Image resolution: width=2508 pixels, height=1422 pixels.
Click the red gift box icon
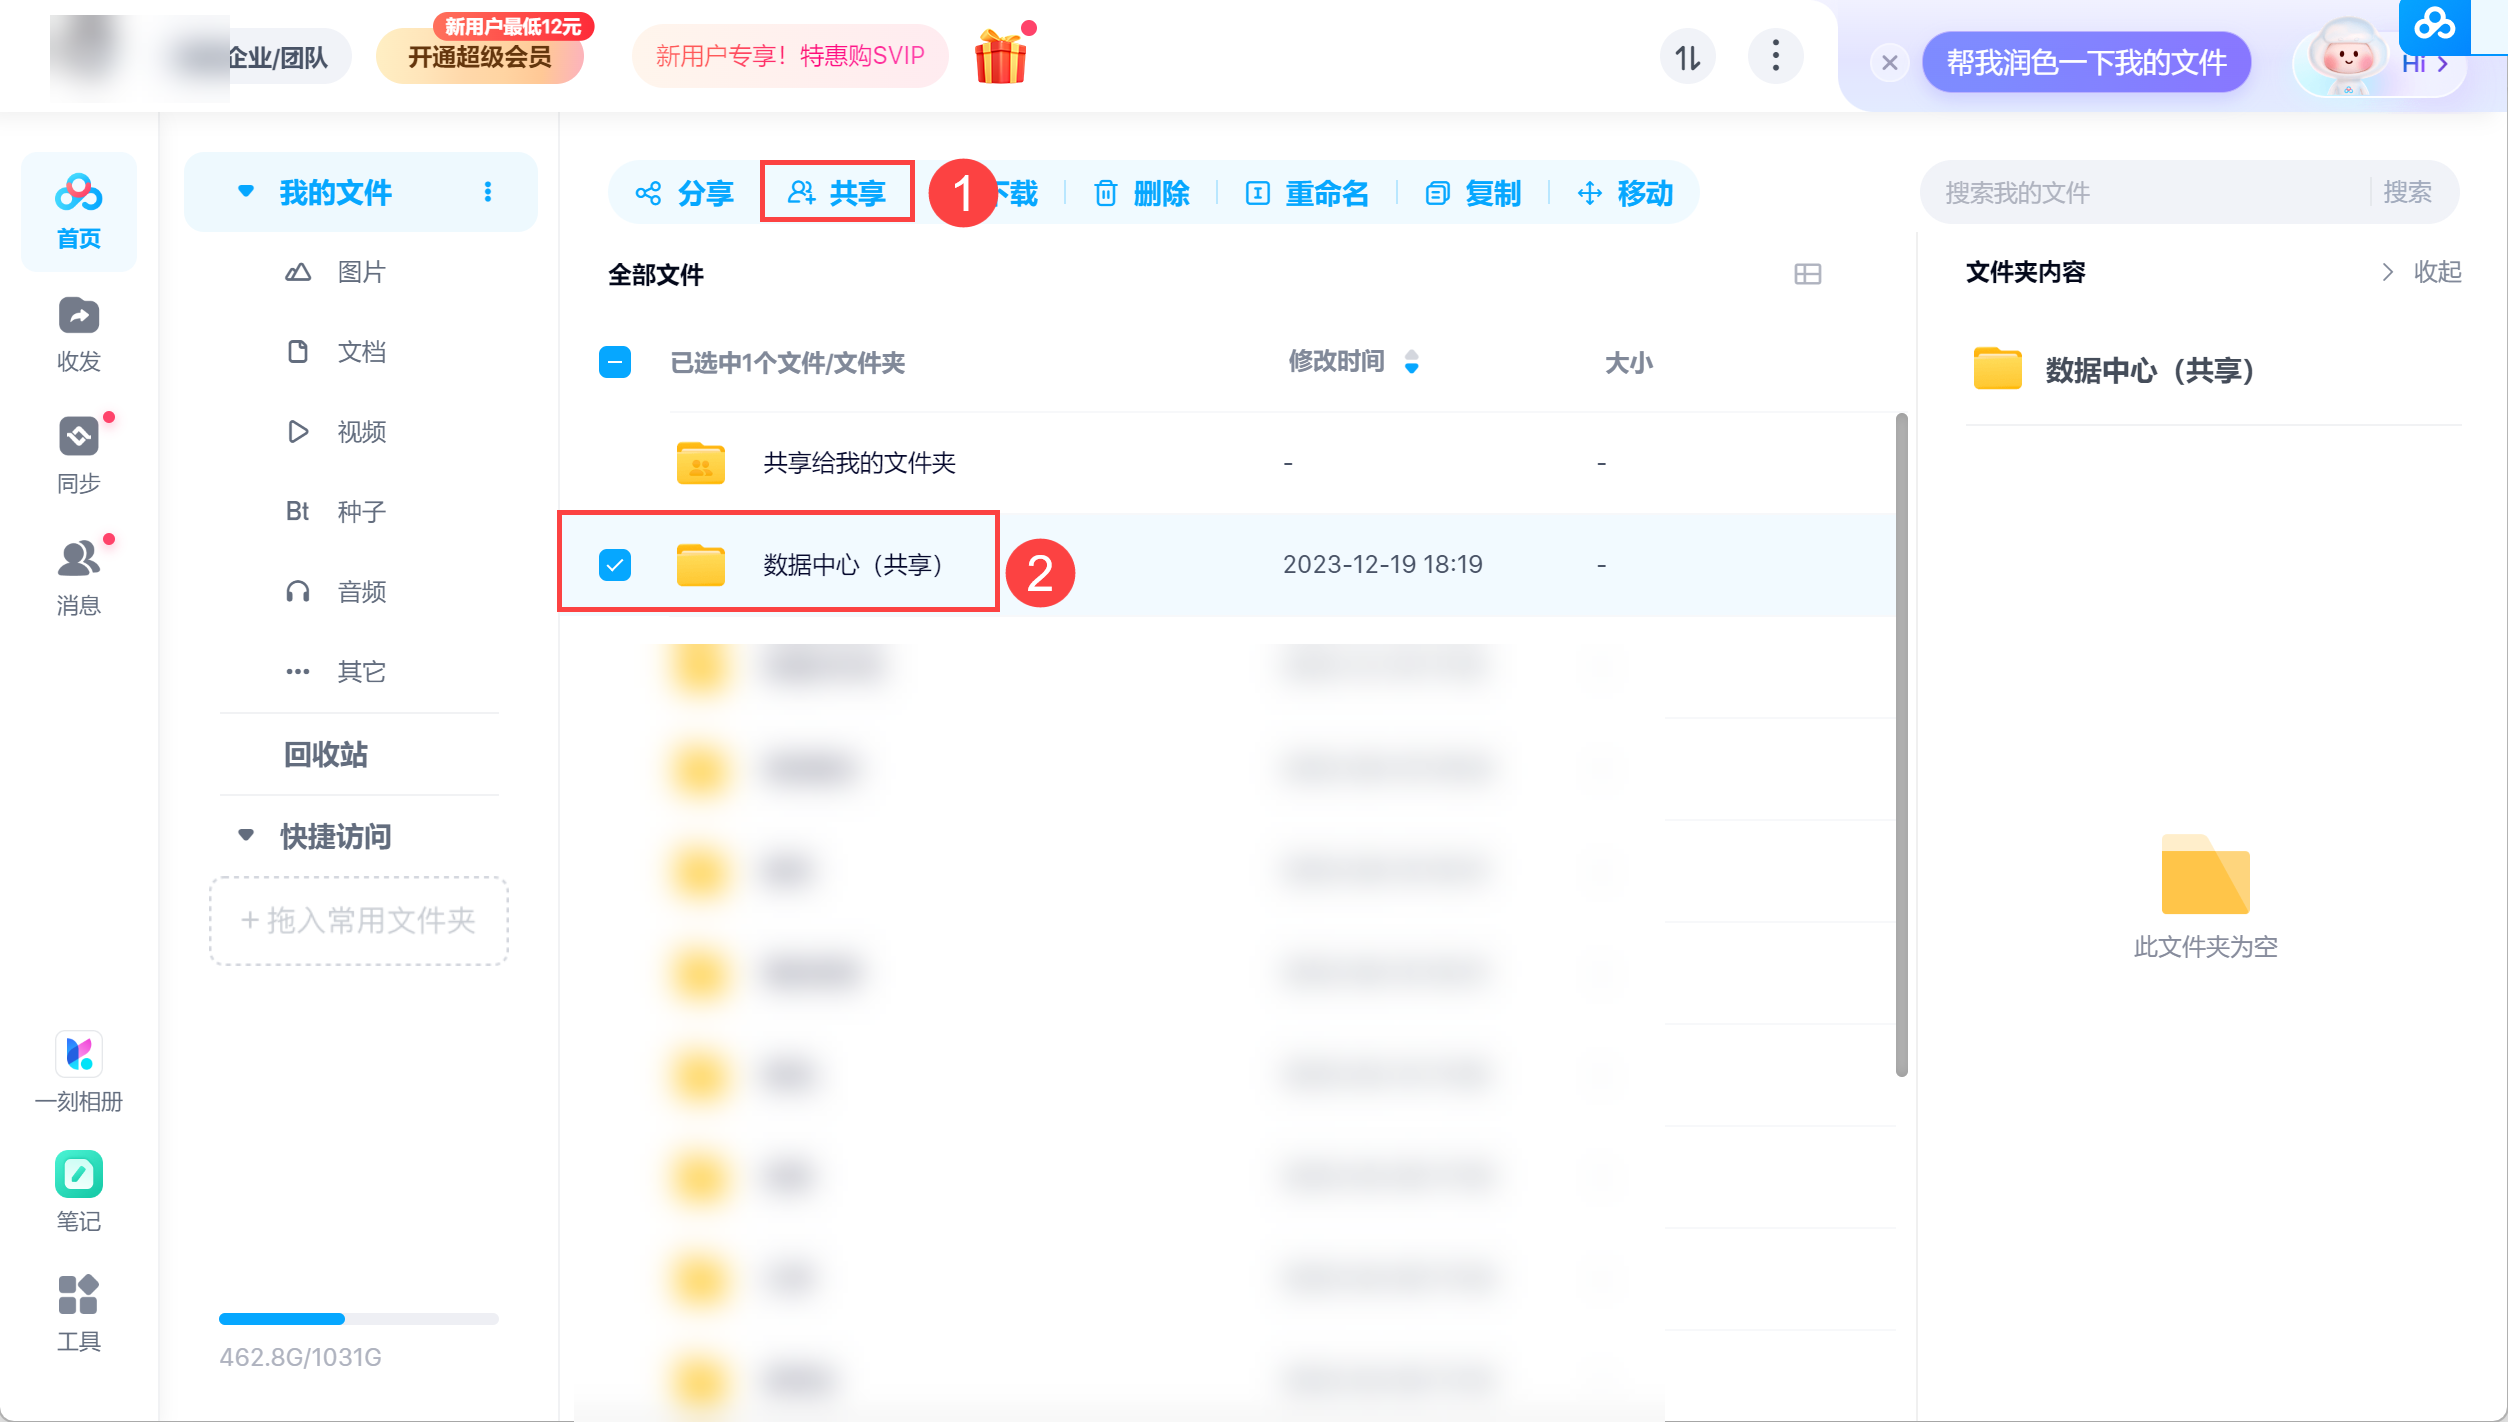[1000, 57]
